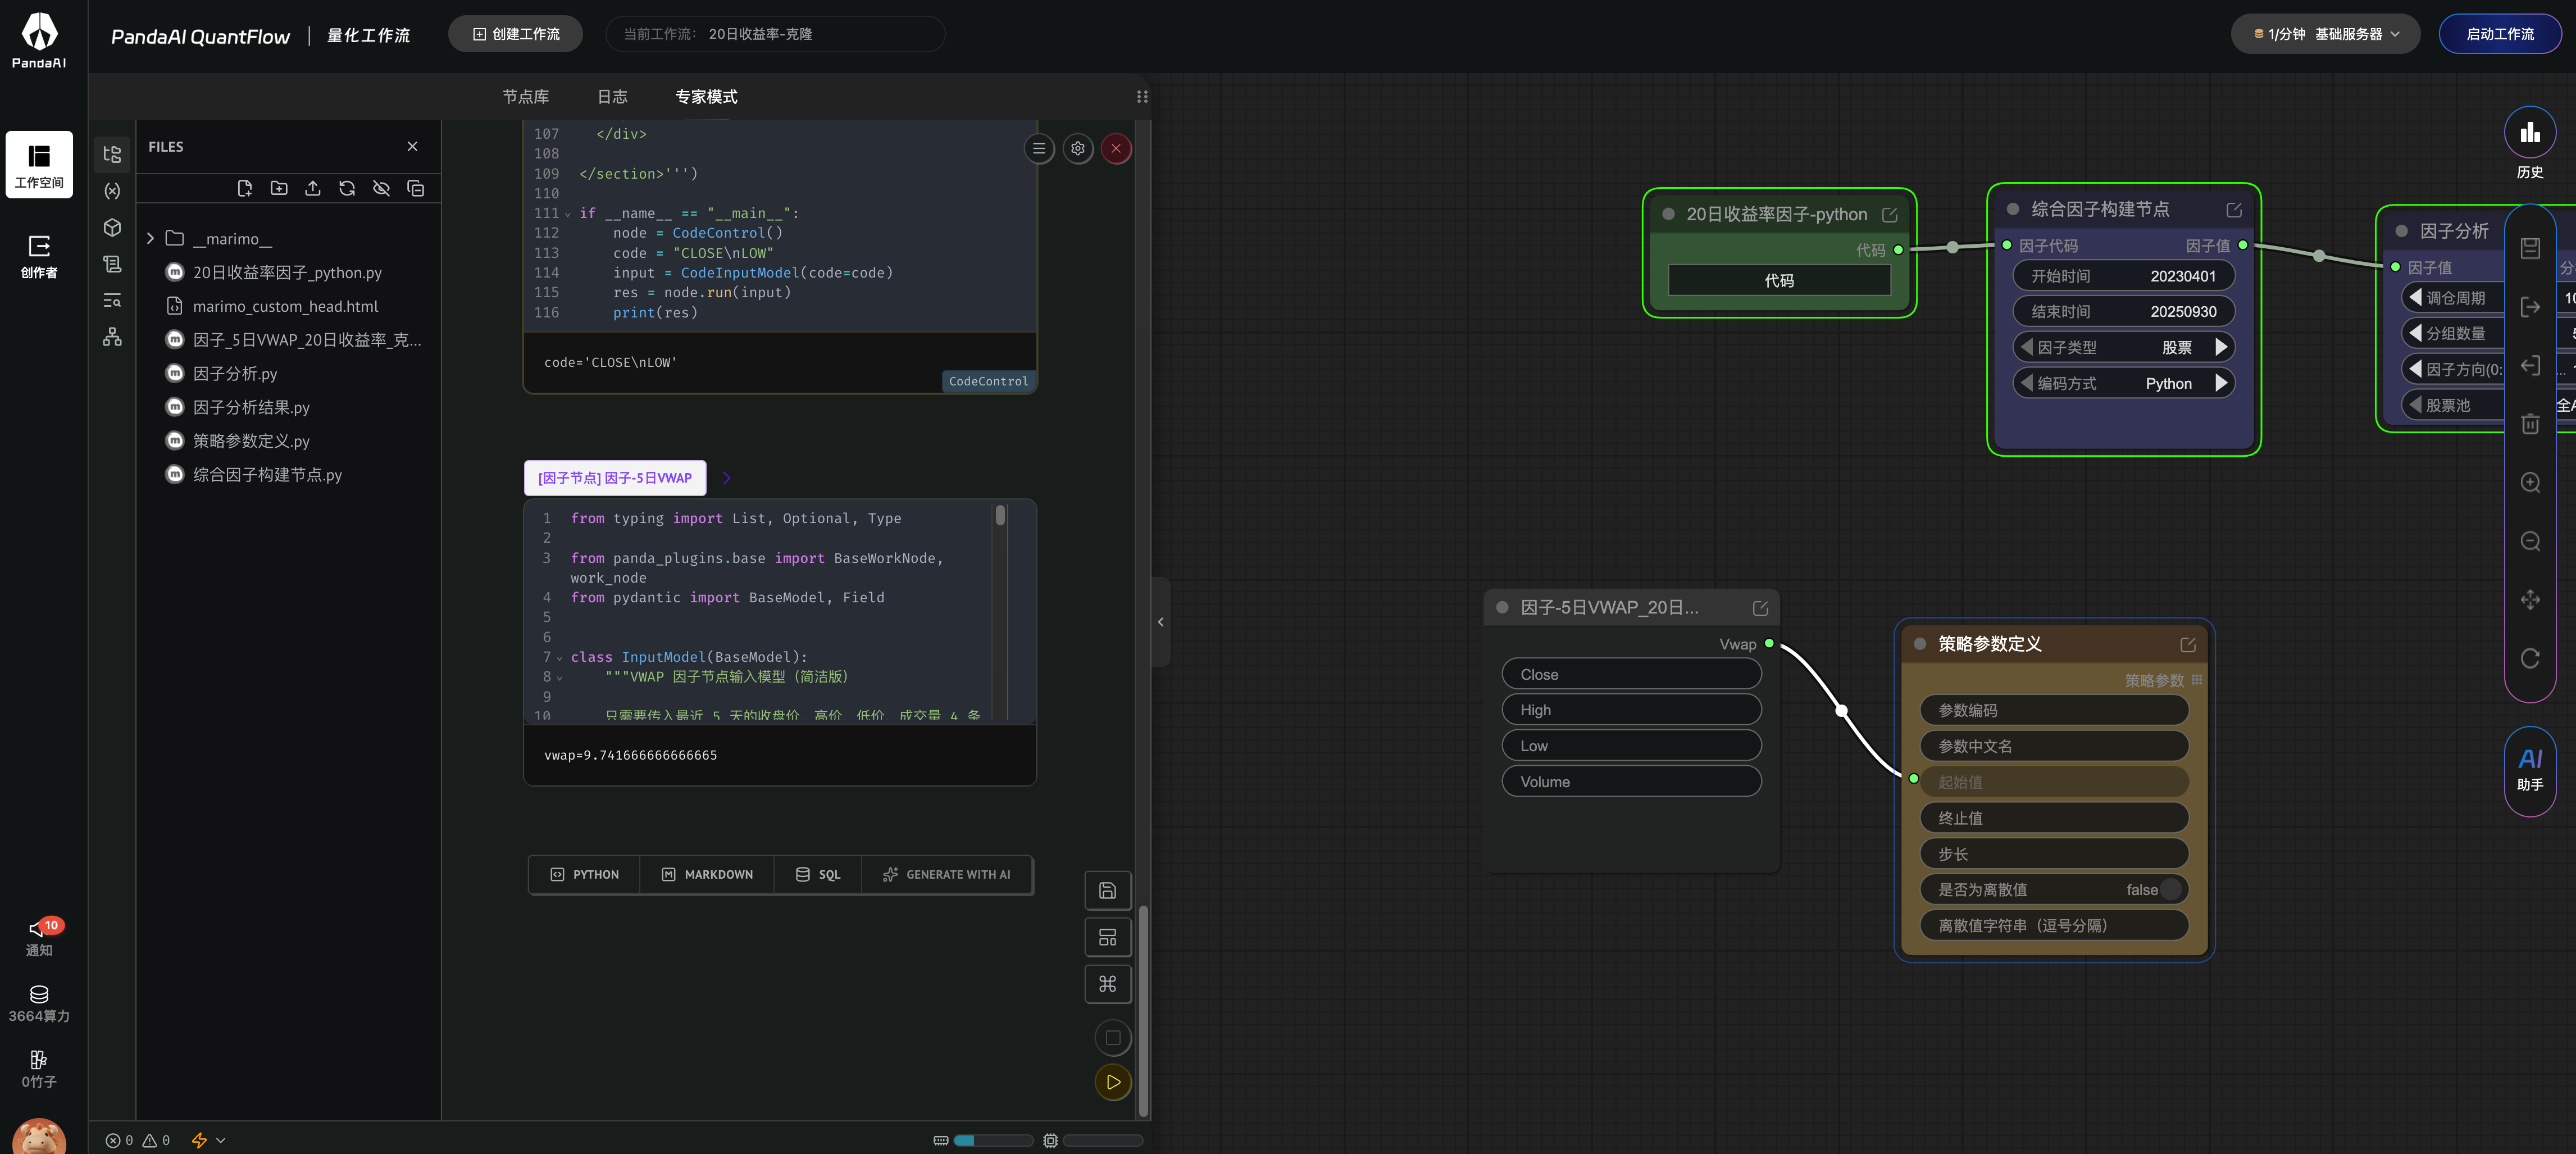Open the 创作者 creator section
This screenshot has width=2576, height=1154.
[39, 256]
